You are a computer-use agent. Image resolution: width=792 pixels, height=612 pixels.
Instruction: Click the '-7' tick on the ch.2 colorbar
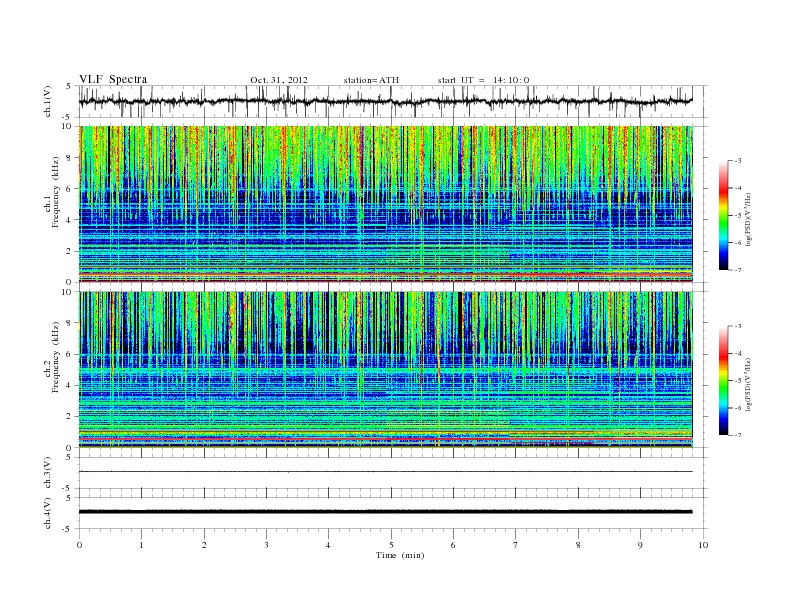(738, 435)
